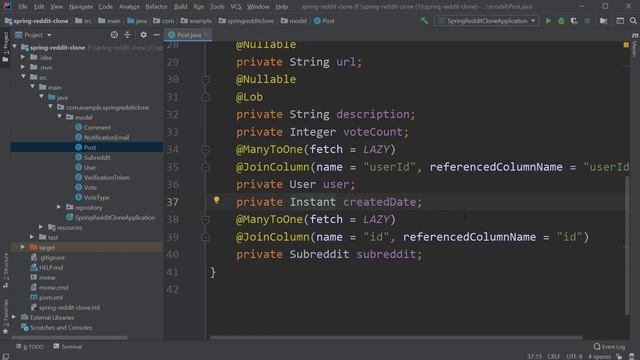Click the editor horizontal scrollbar
The width and height of the screenshot is (640, 360).
396,338
